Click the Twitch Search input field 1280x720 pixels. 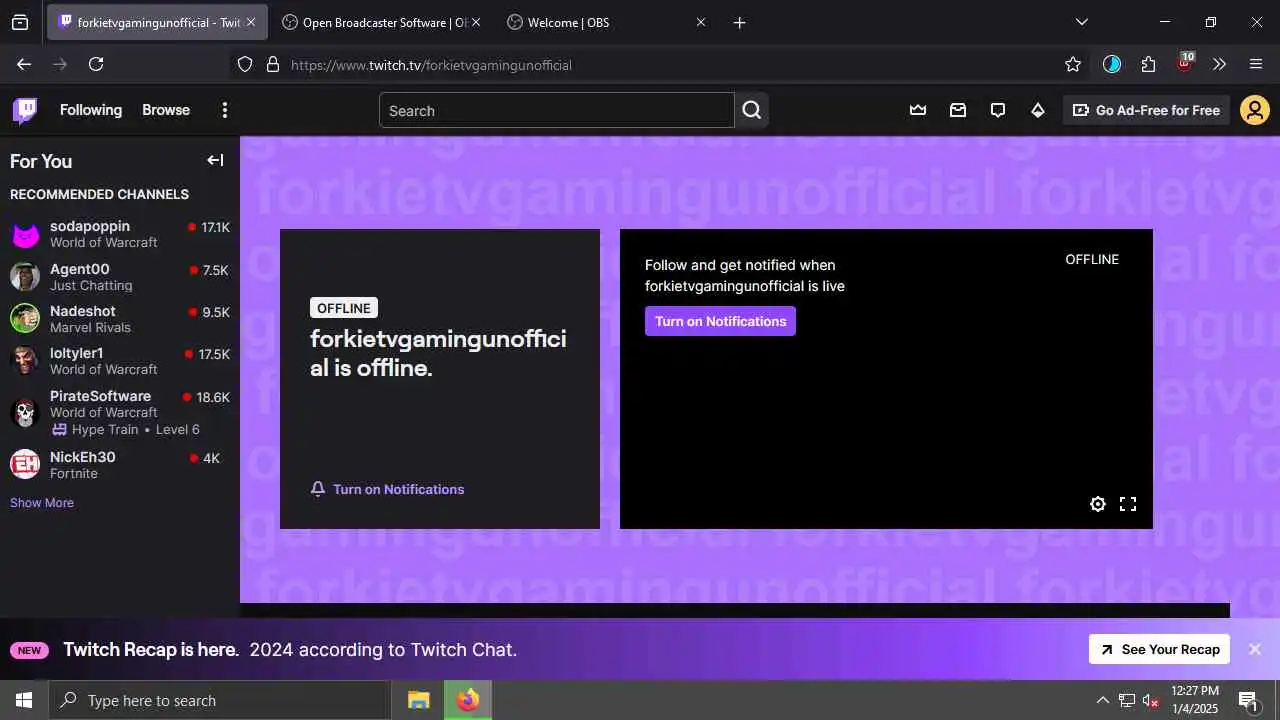click(x=557, y=110)
